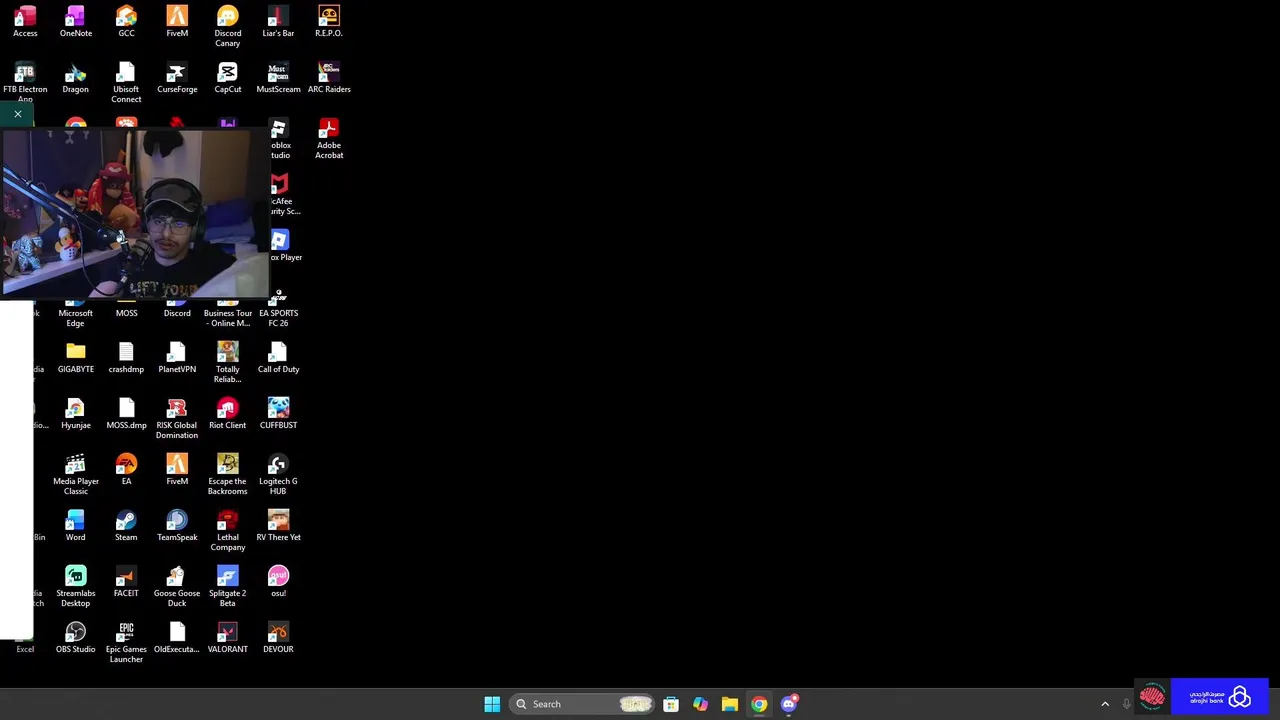Screen dimensions: 1280x720
Task: Select the Dragon desktop icon
Action: (x=76, y=77)
